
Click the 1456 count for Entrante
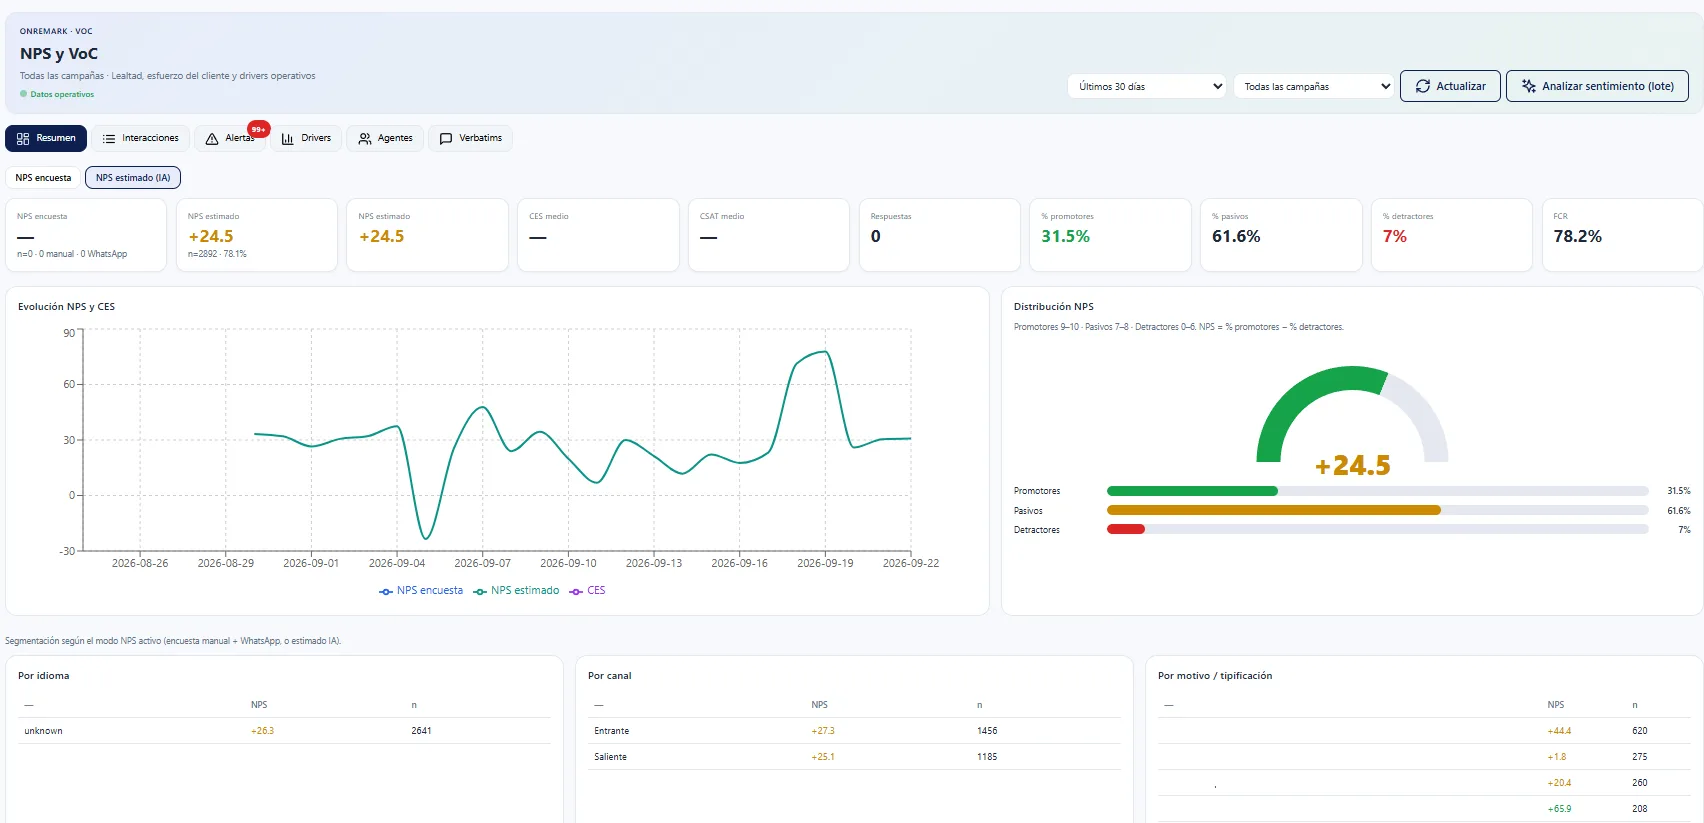(987, 731)
